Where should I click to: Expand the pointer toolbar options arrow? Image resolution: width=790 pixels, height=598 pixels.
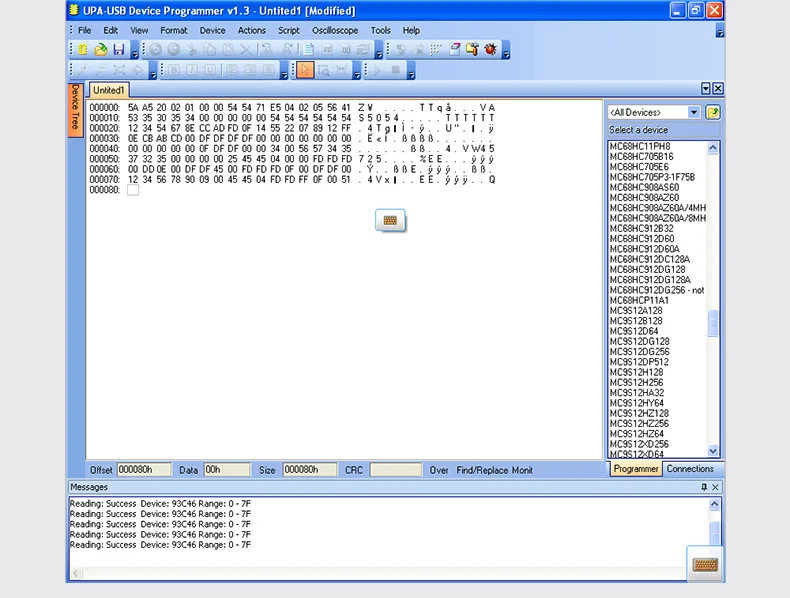pos(357,72)
